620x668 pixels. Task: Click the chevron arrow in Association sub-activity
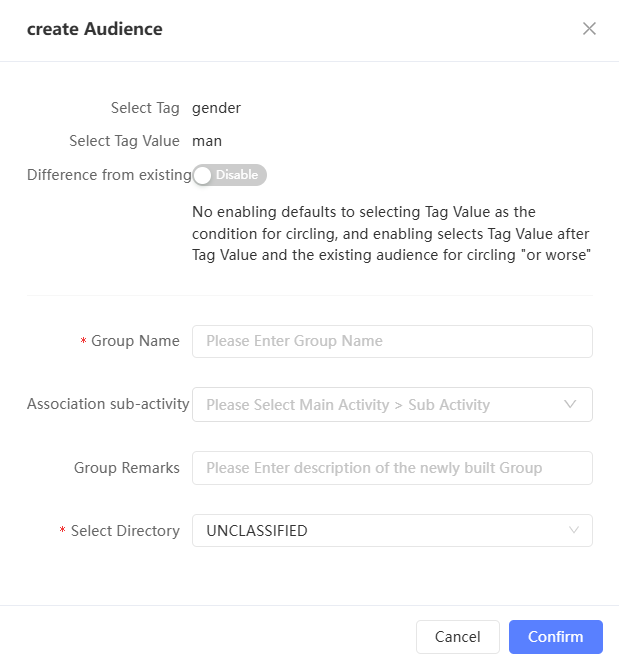pyautogui.click(x=571, y=405)
